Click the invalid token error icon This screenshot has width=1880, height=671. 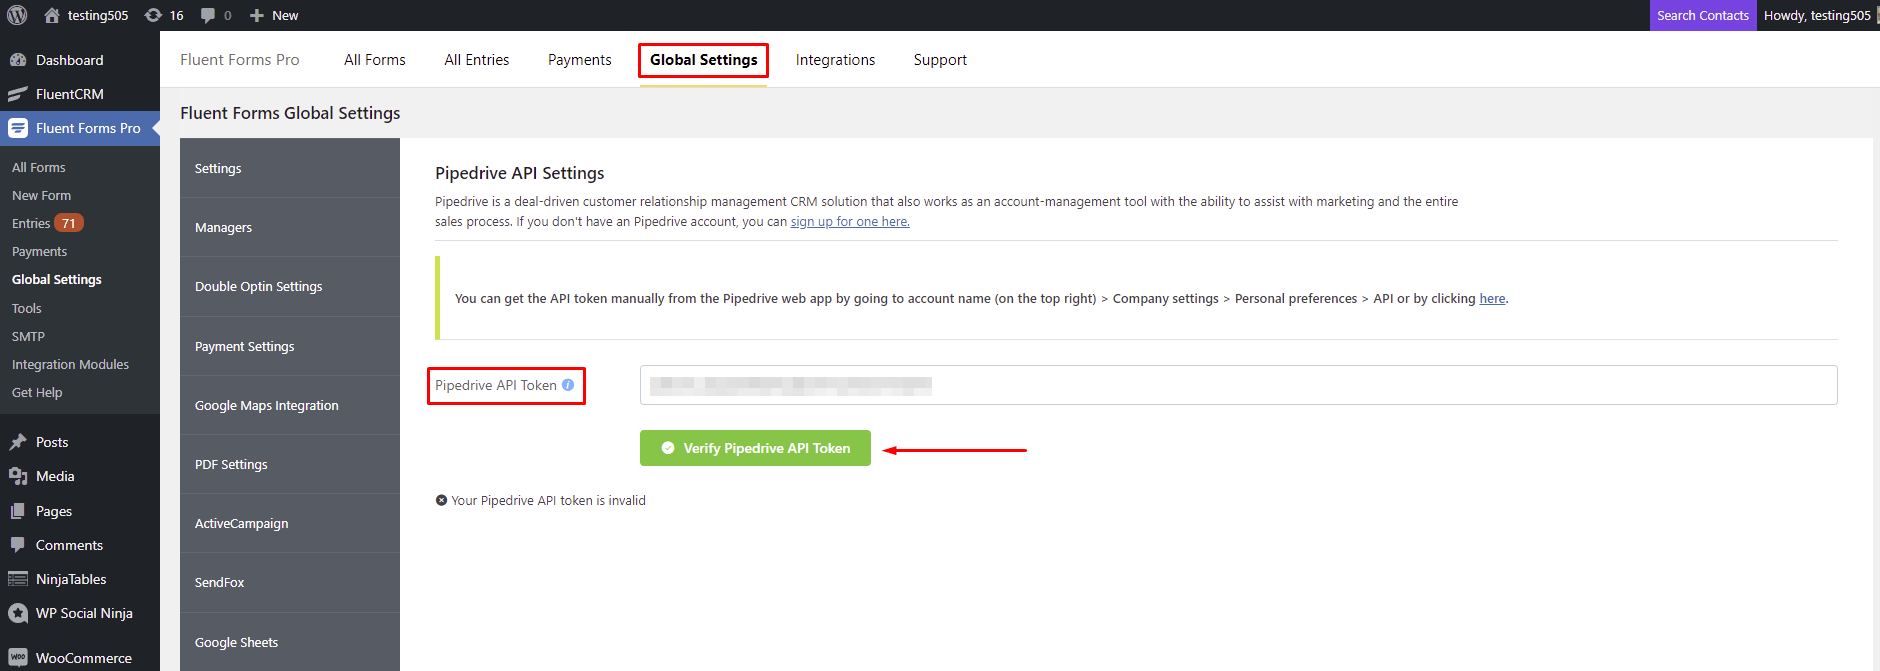pyautogui.click(x=441, y=500)
